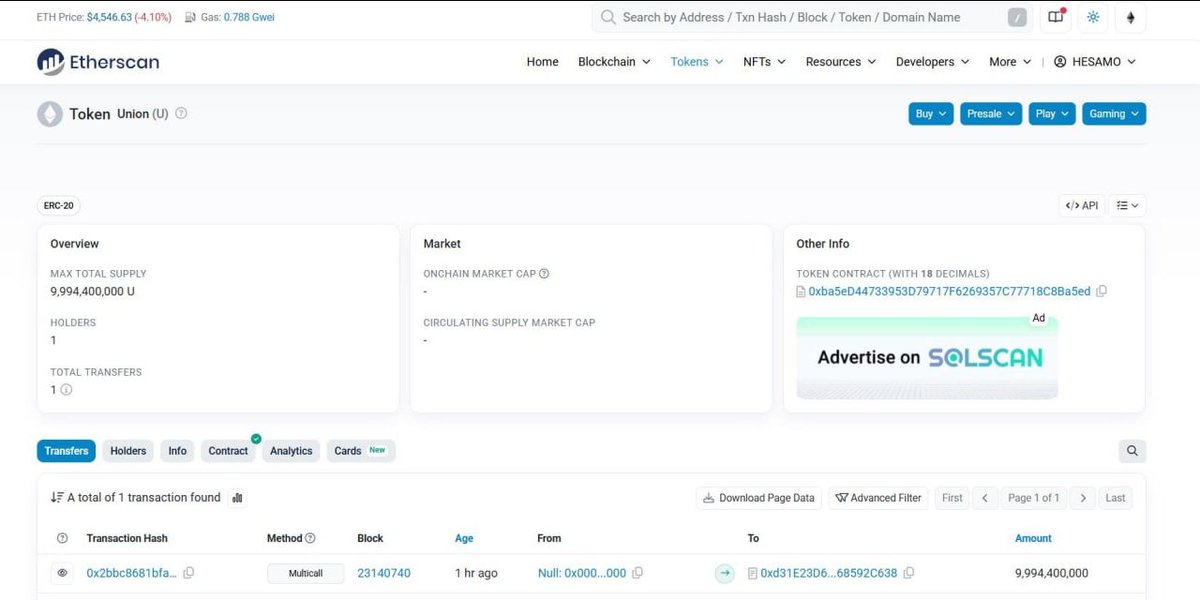Click the green arrow direction icon
The width and height of the screenshot is (1200, 600).
pyautogui.click(x=725, y=573)
